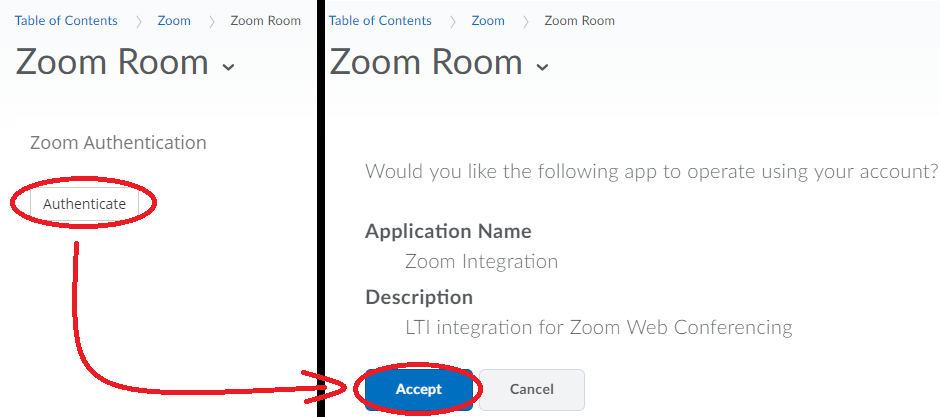Click the Zoom Integration application name text

[x=481, y=262]
